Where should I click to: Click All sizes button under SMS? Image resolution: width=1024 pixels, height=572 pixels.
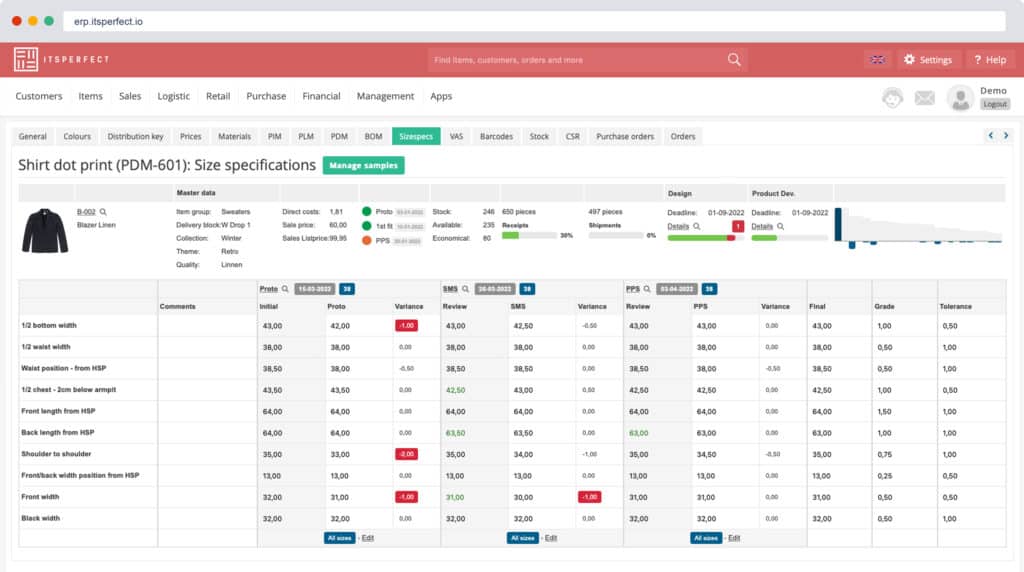point(522,538)
